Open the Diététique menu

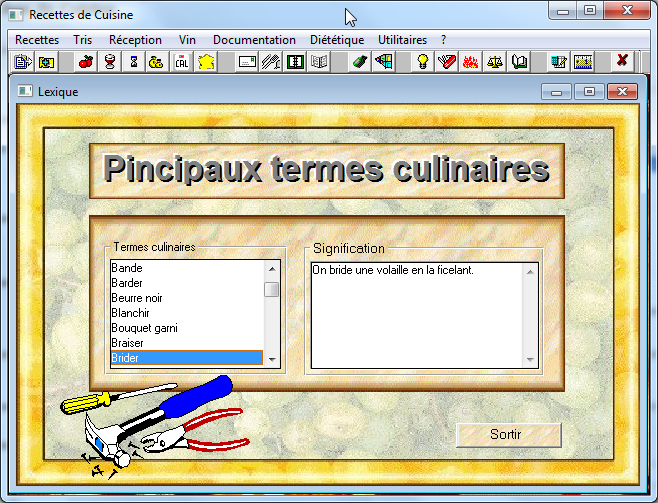click(x=337, y=40)
